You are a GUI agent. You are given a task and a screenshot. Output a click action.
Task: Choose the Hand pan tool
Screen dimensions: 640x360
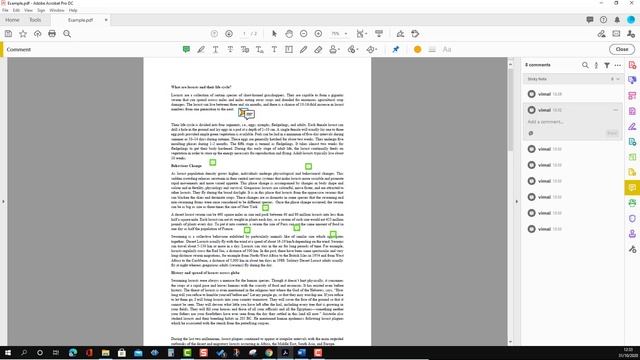(x=289, y=34)
